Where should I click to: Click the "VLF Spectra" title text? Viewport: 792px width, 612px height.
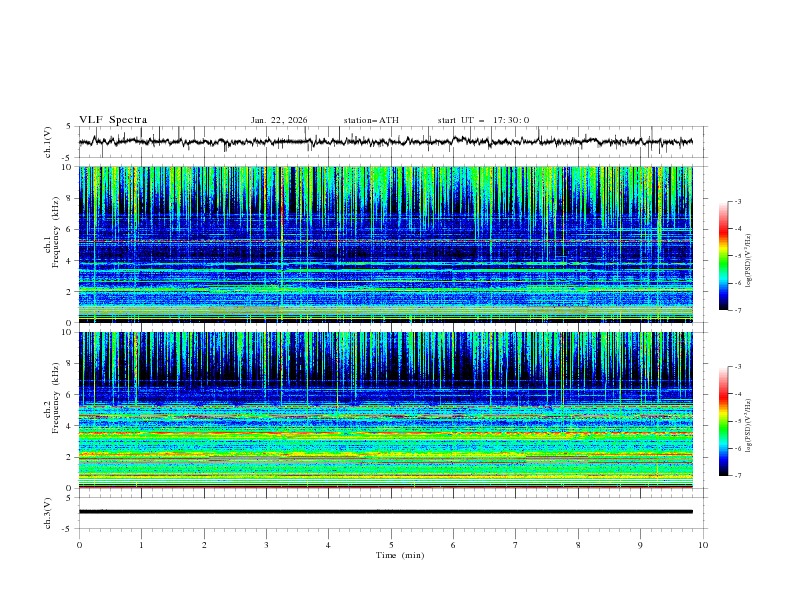coord(113,120)
